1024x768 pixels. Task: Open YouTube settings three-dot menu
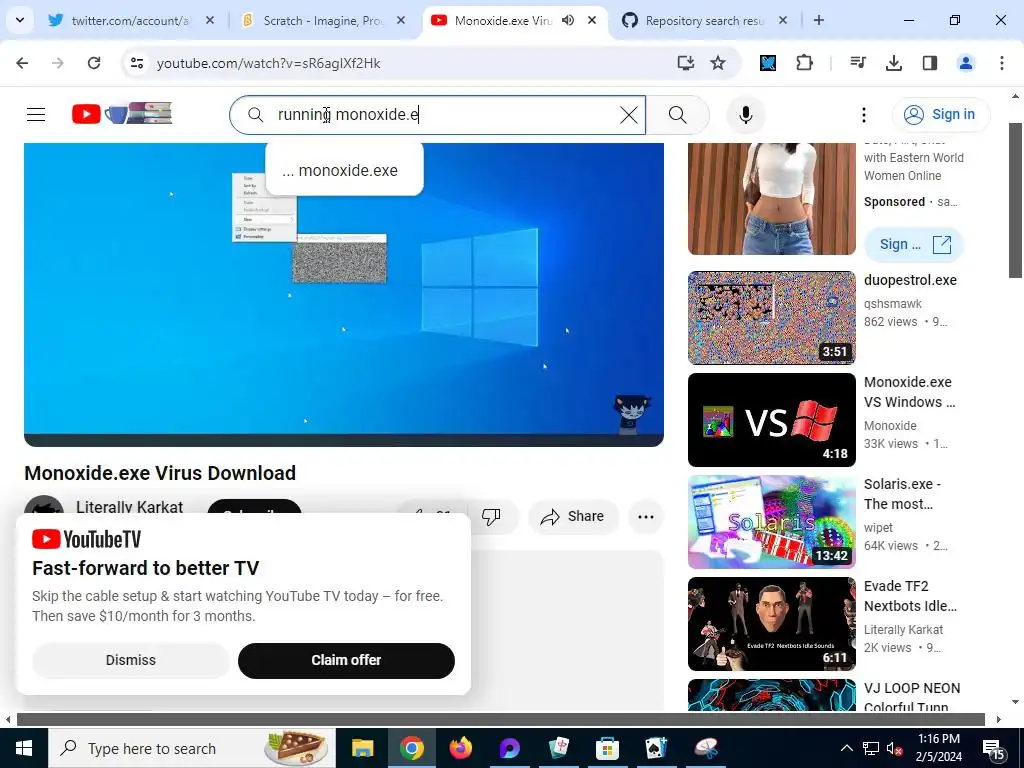[x=863, y=115]
